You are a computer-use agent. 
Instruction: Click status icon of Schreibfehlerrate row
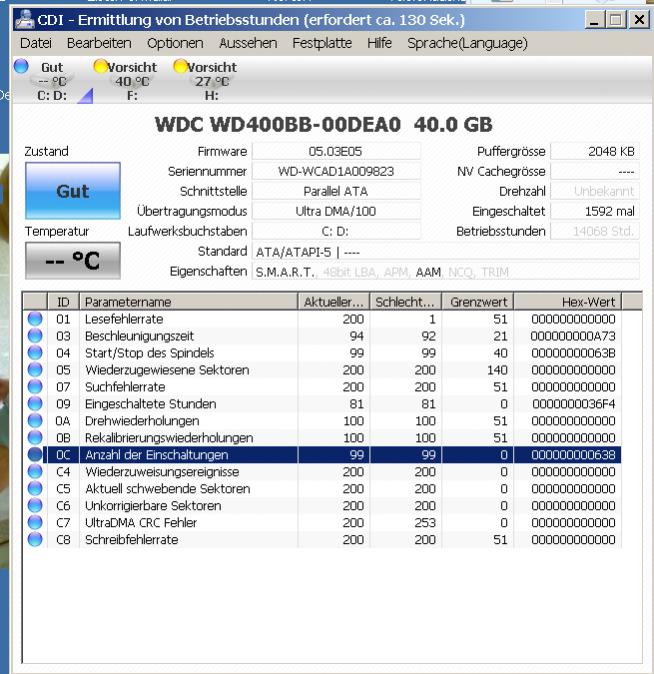[35, 539]
